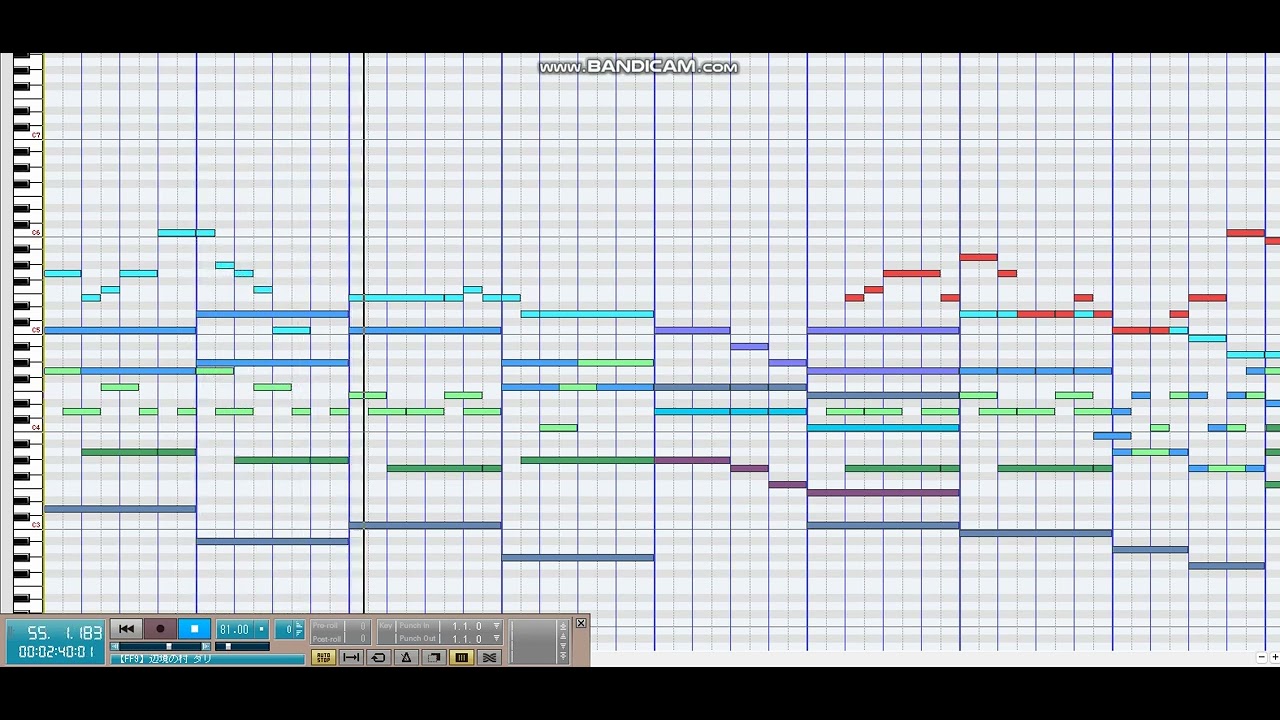Click the horizontal zoom in plus button

[x=1274, y=657]
